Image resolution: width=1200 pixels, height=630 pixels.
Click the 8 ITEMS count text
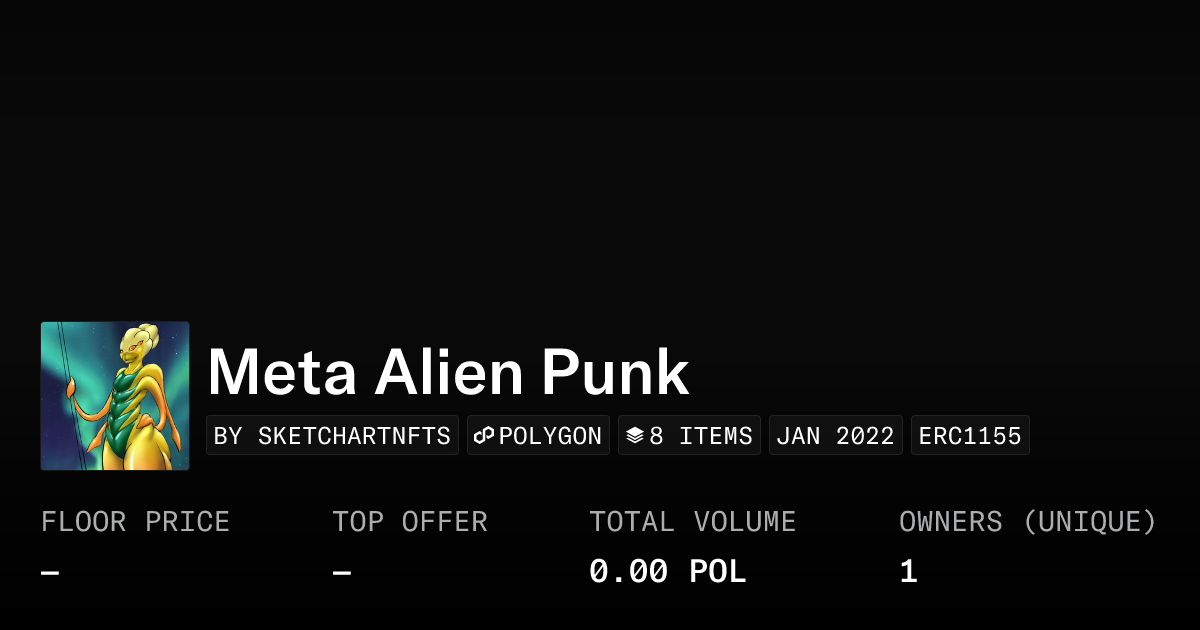tap(701, 436)
